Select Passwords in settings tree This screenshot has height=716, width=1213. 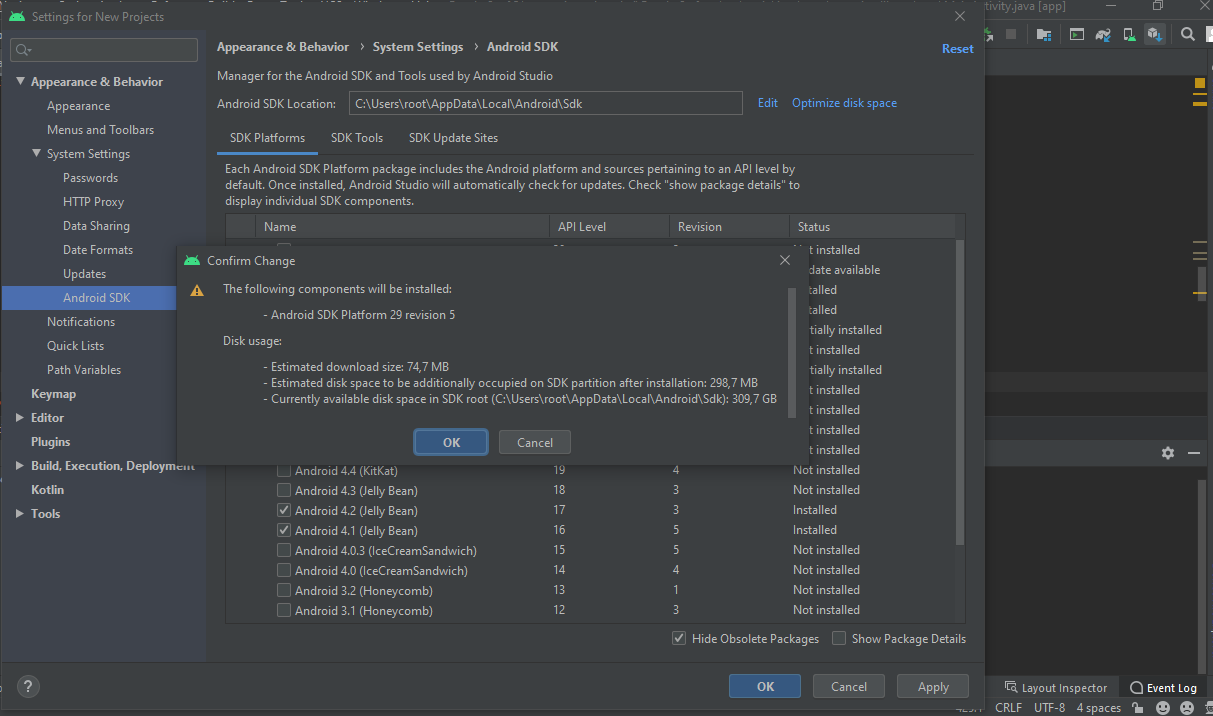90,178
